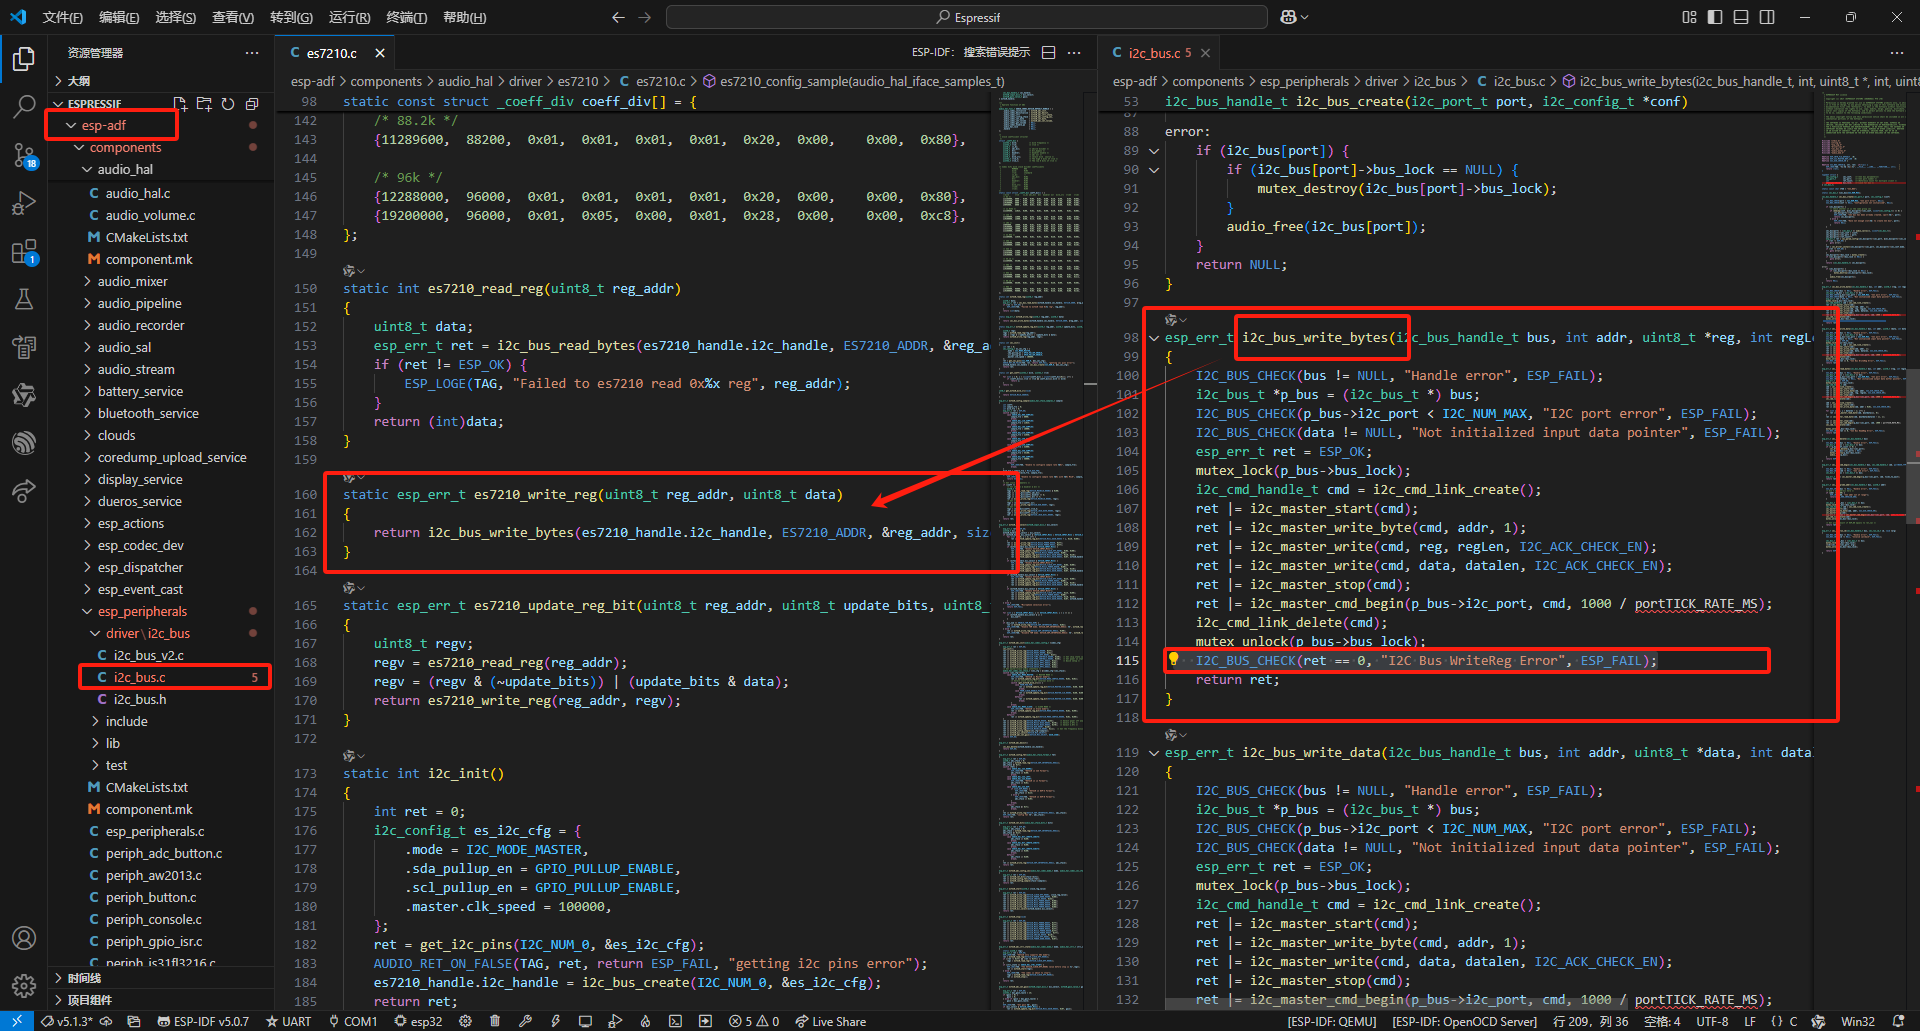1920x1031 pixels.
Task: Click the errors and warnings counter in the status bar
Action: [754, 1021]
